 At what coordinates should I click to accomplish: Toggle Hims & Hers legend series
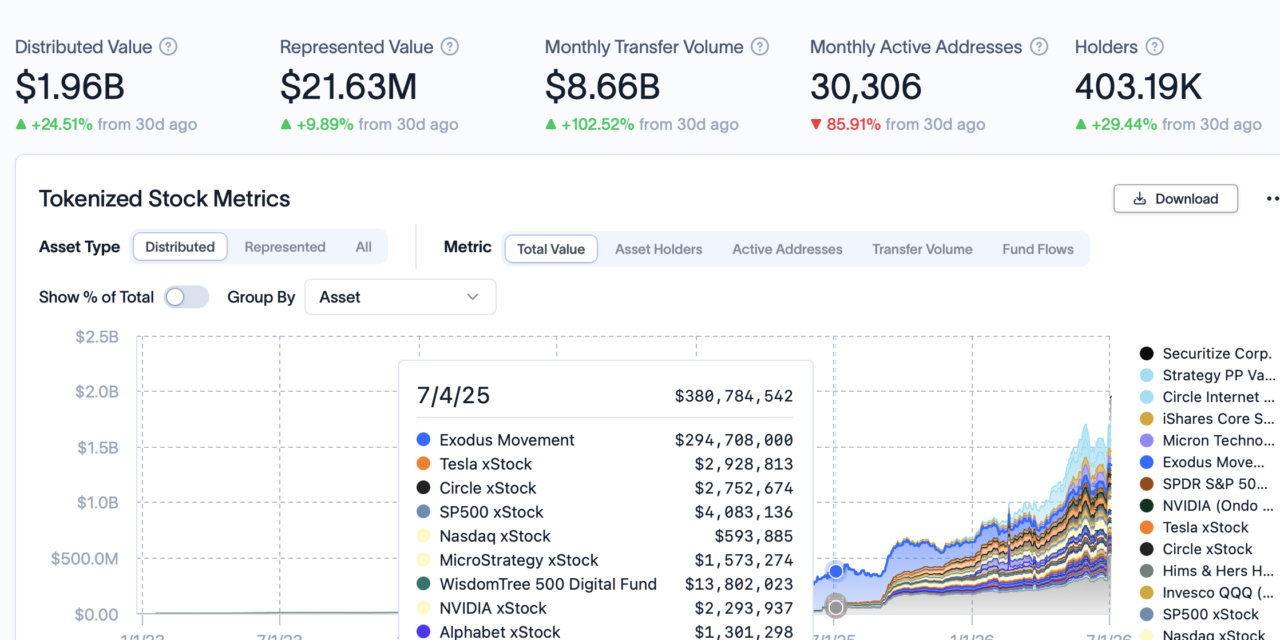click(1206, 571)
